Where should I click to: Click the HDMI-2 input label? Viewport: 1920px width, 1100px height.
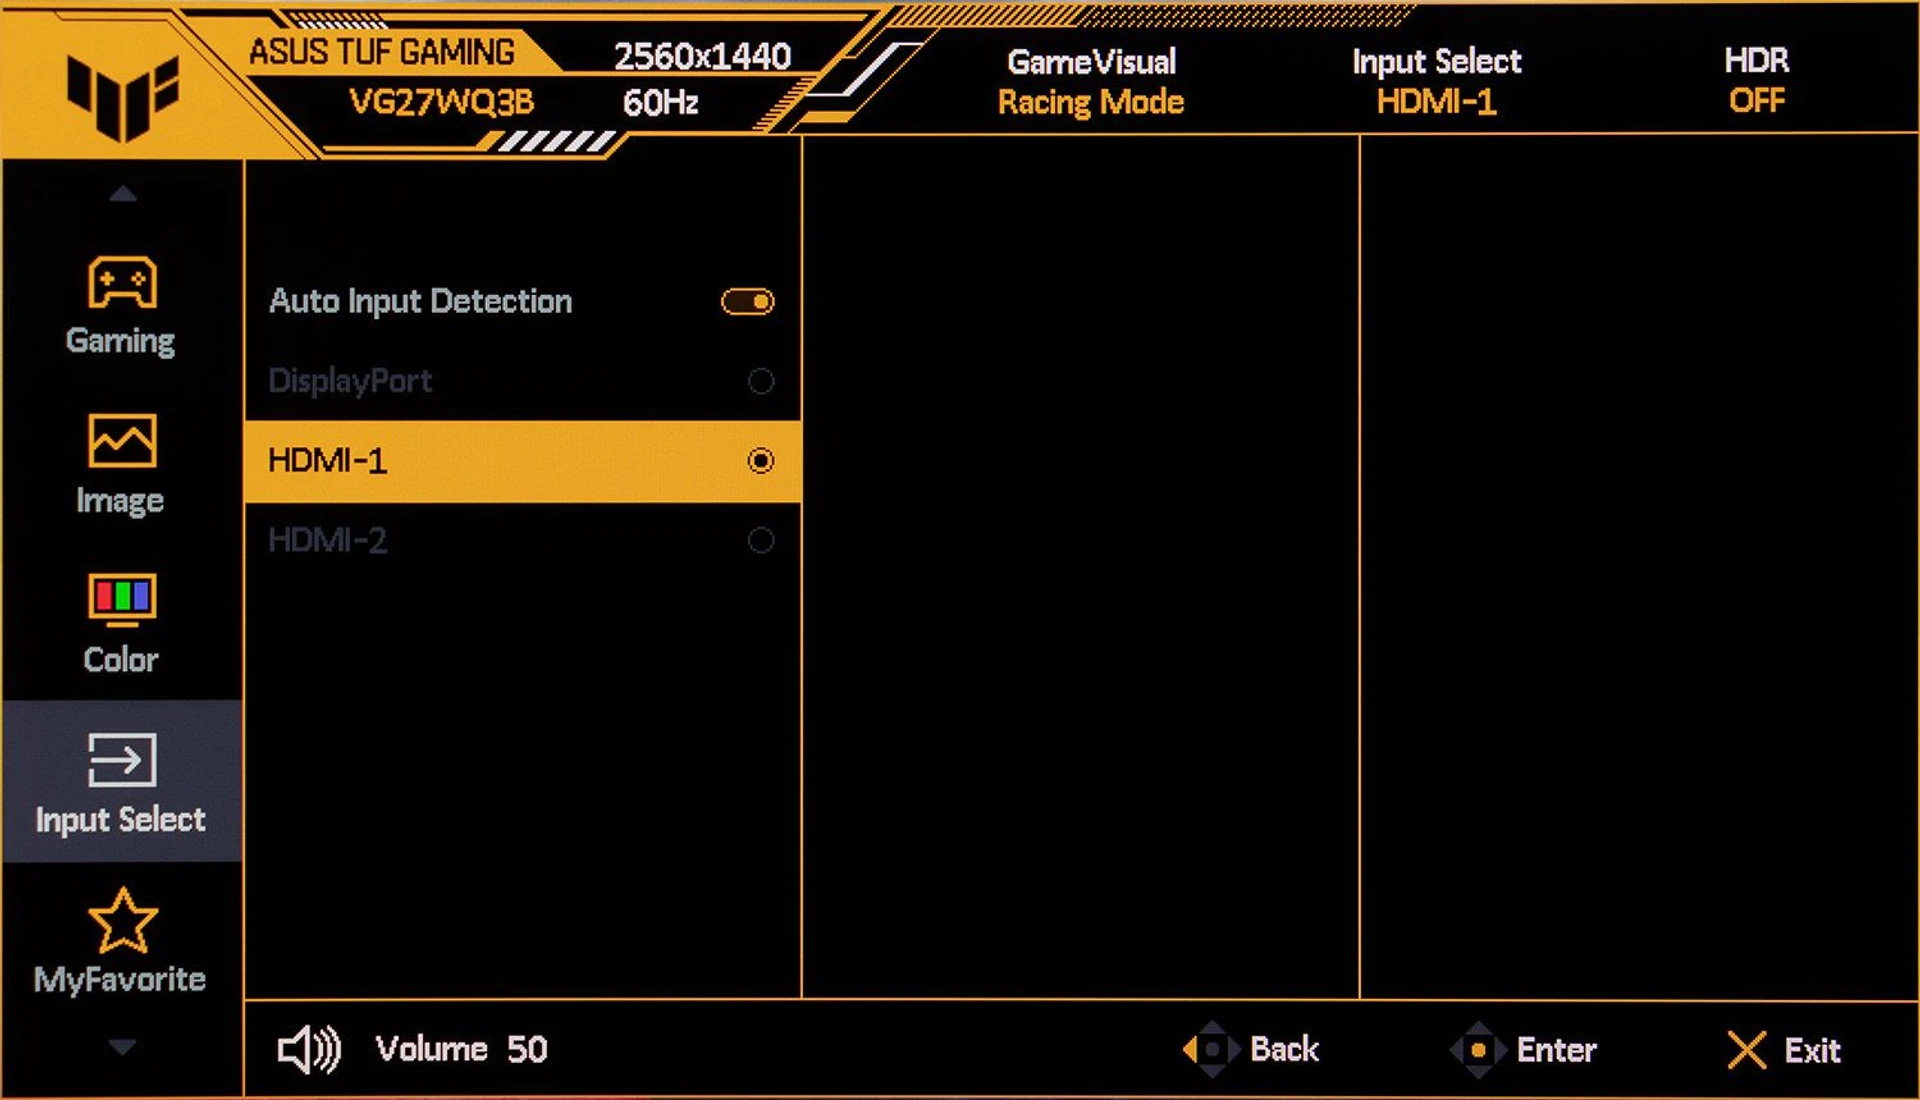pos(328,541)
